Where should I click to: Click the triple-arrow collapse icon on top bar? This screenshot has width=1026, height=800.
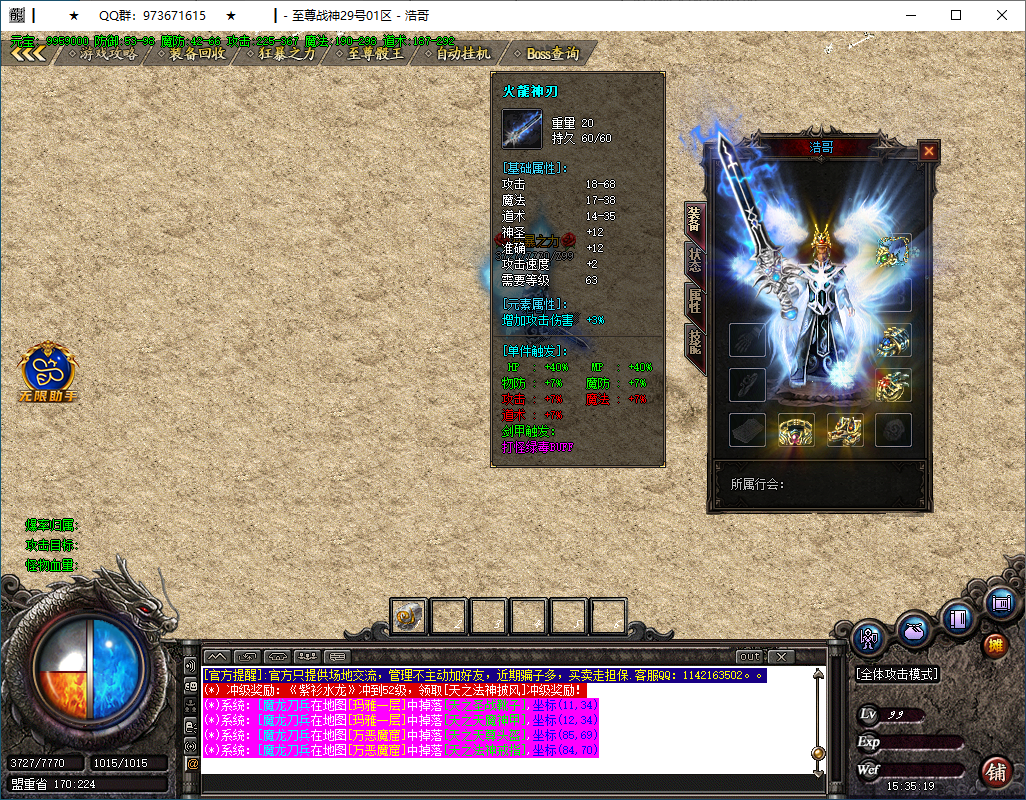[x=28, y=54]
